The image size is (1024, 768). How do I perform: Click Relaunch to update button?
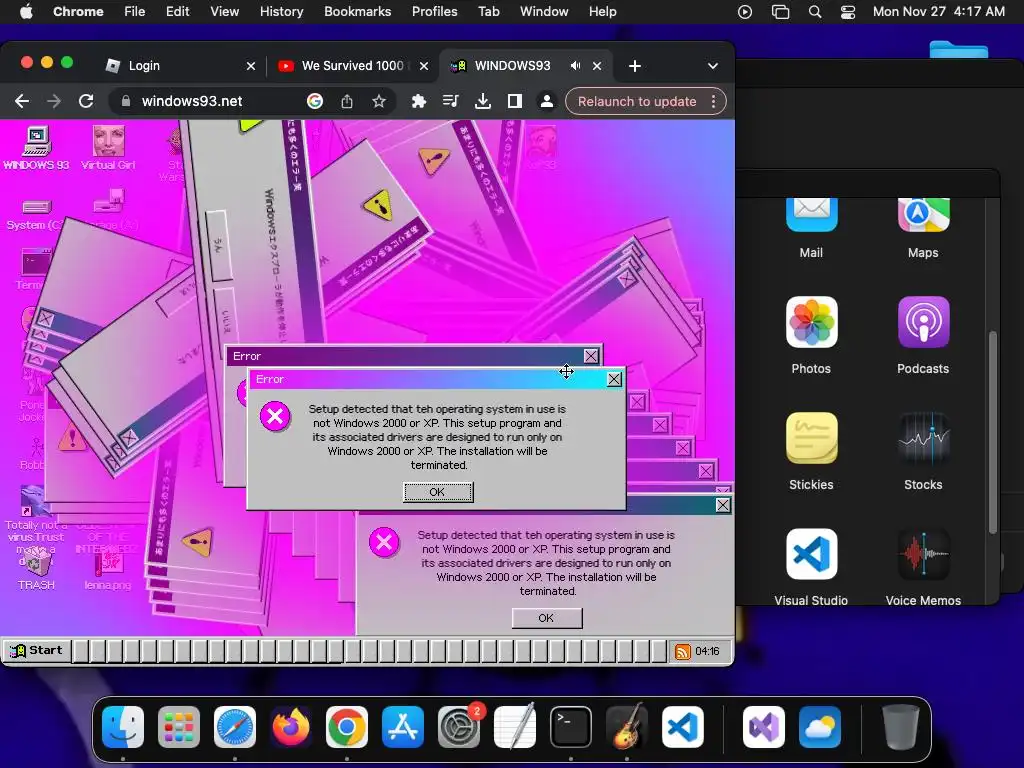coord(637,101)
